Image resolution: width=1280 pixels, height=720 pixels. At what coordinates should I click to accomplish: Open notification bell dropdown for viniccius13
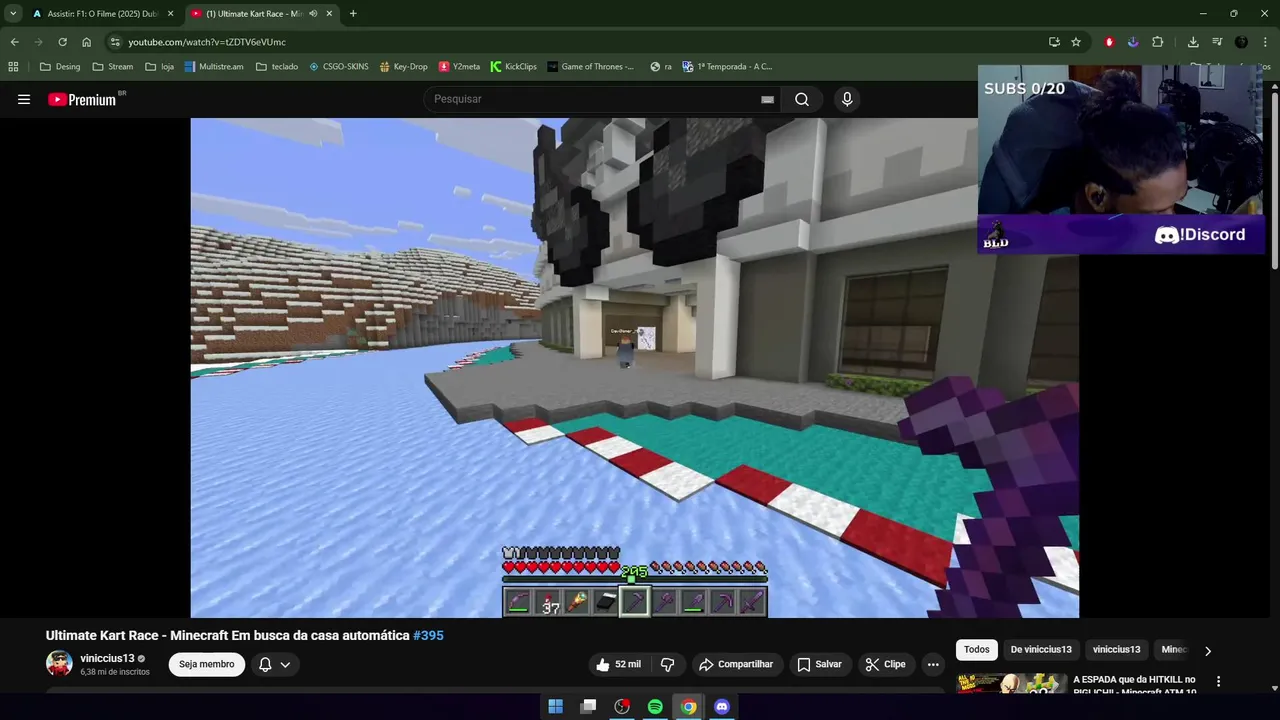tap(275, 664)
